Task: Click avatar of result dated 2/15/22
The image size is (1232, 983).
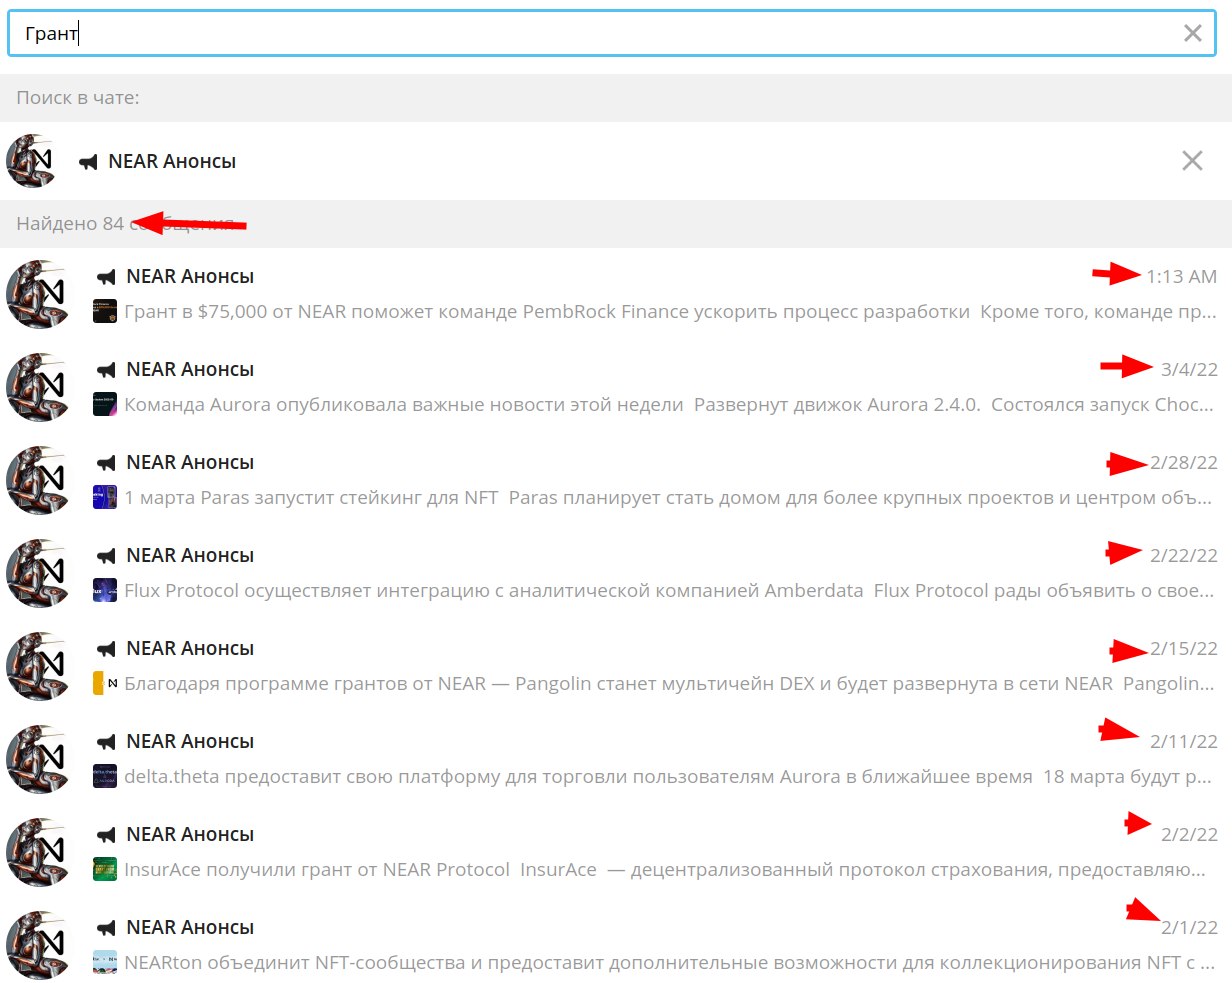Action: click(x=40, y=667)
